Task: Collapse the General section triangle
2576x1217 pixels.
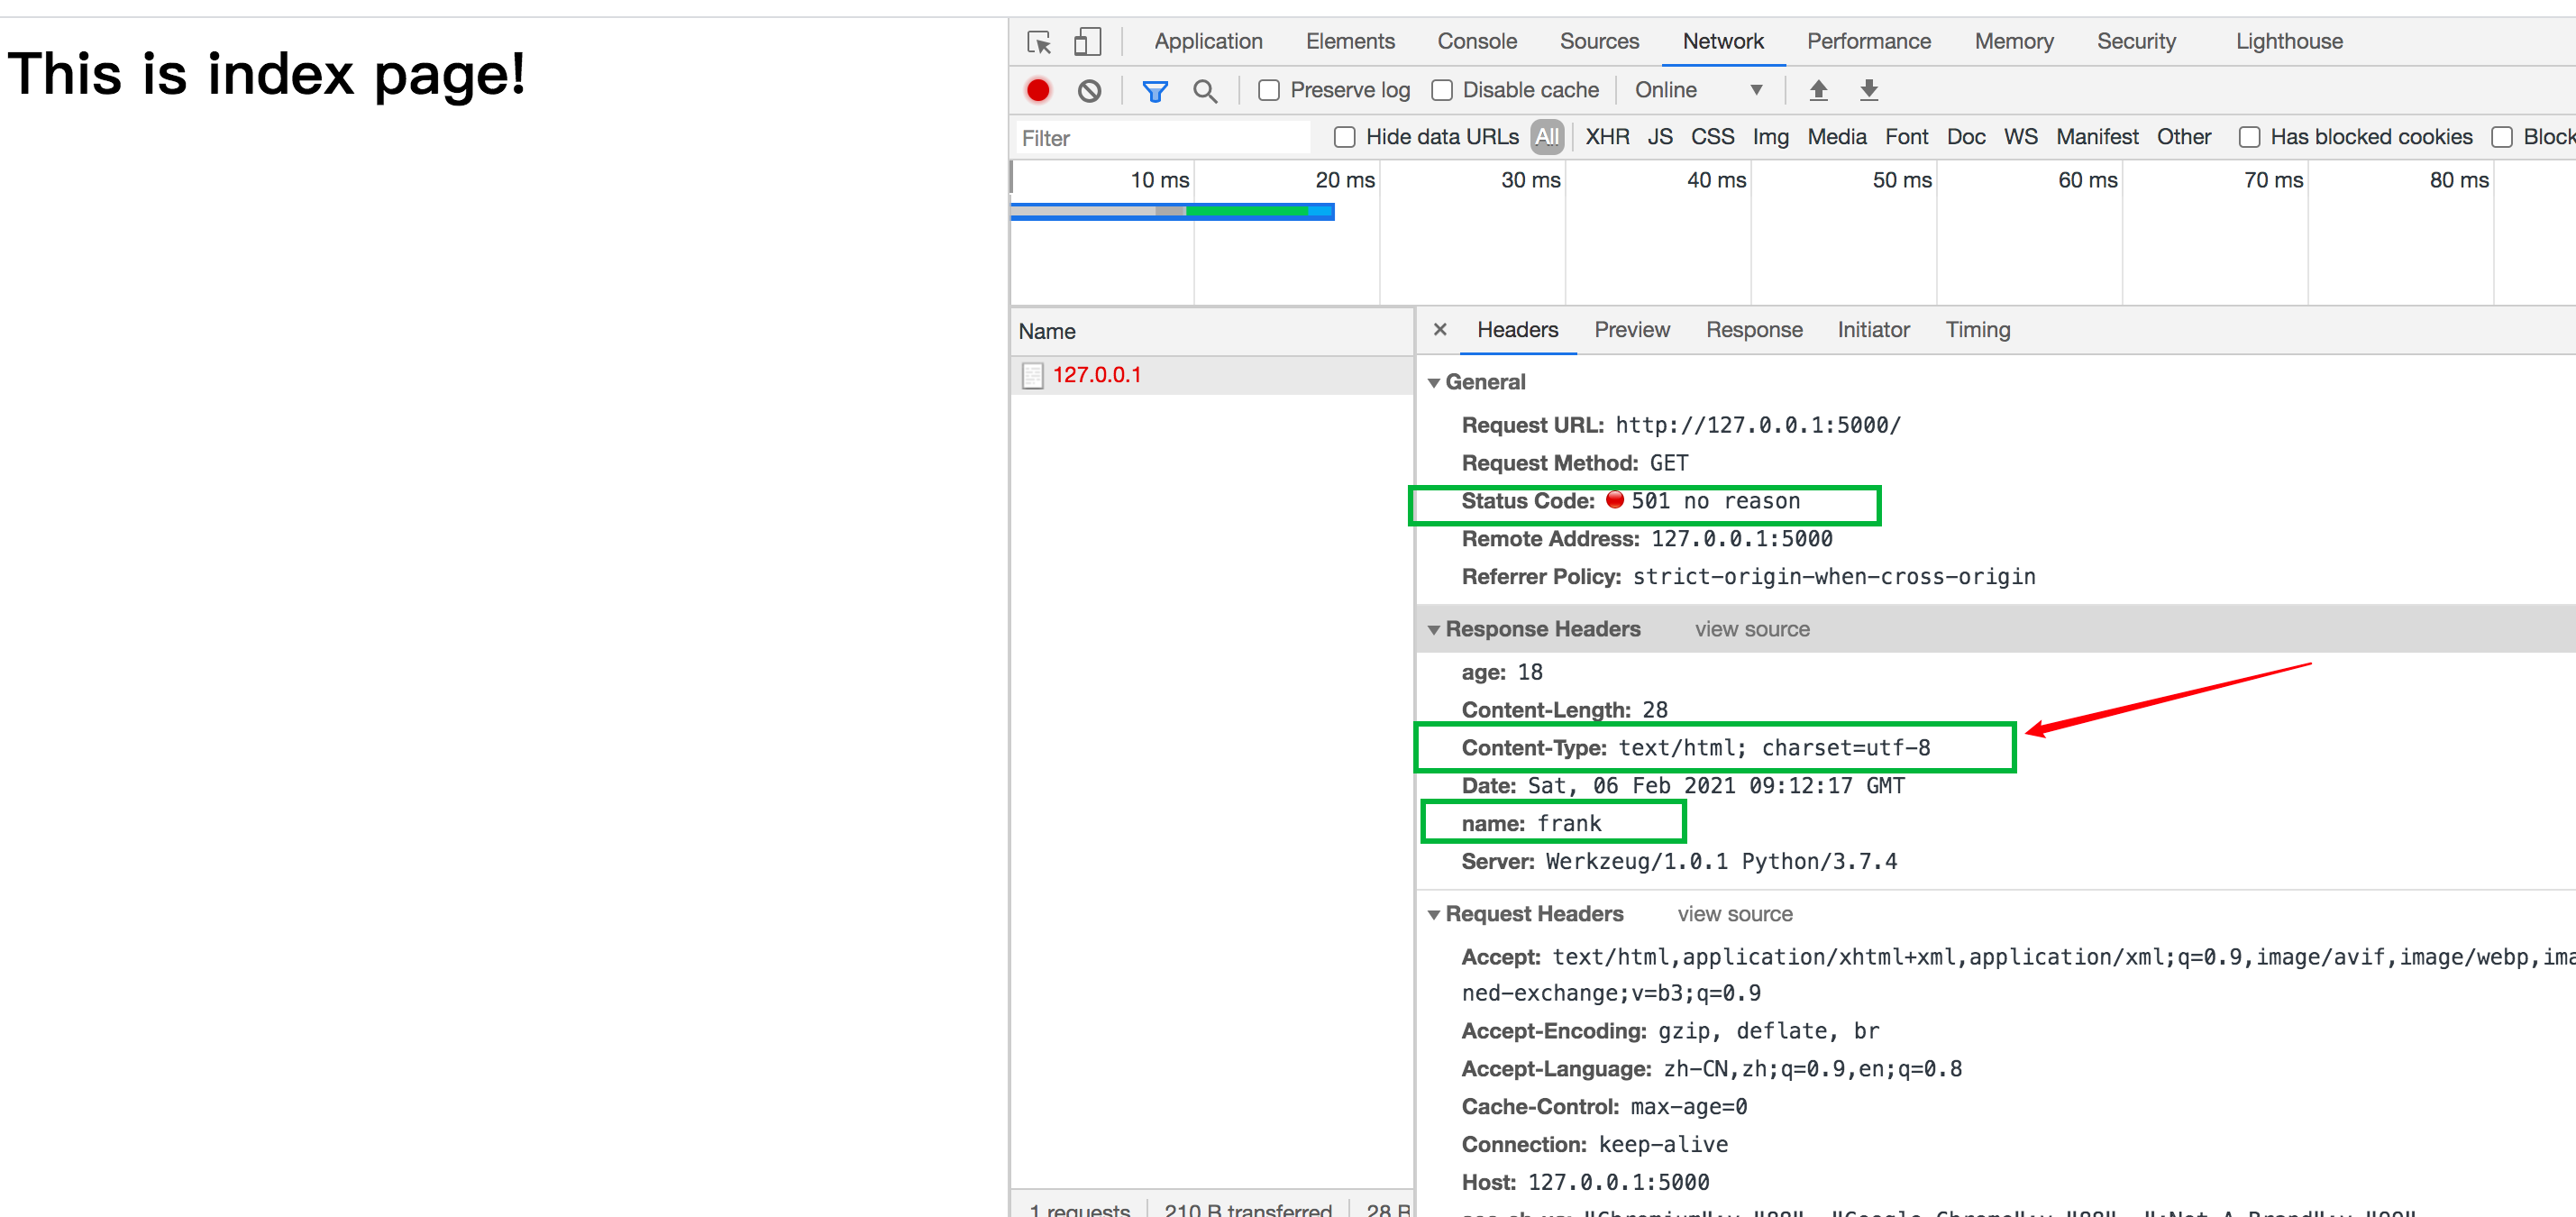Action: pos(1434,383)
